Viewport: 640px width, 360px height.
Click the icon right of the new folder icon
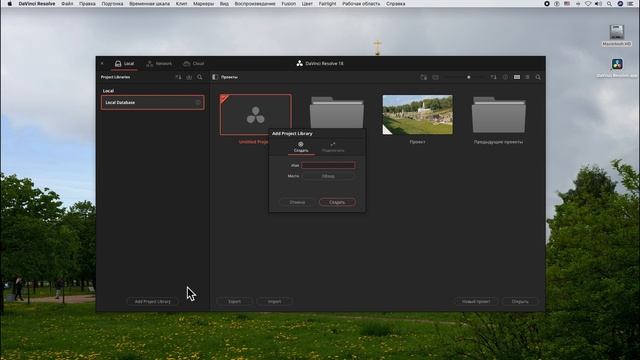436,77
